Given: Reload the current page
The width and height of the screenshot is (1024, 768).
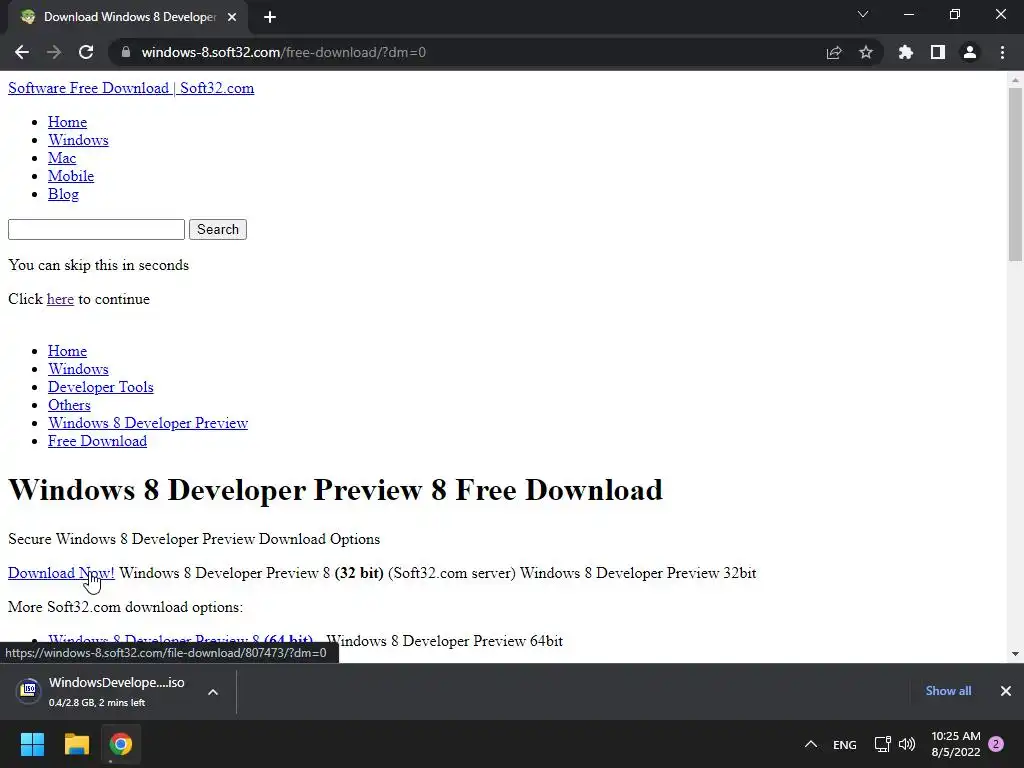Looking at the screenshot, I should [x=86, y=52].
